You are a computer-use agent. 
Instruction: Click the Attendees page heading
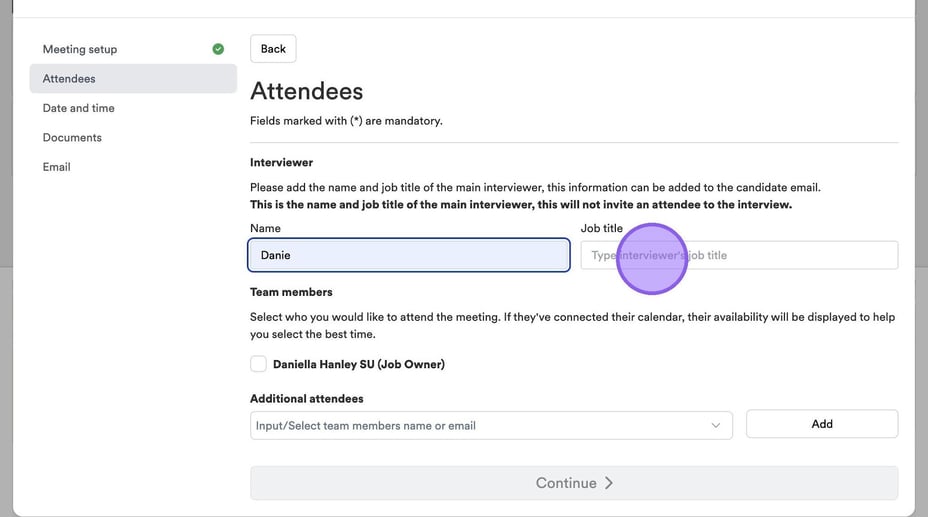tap(306, 91)
